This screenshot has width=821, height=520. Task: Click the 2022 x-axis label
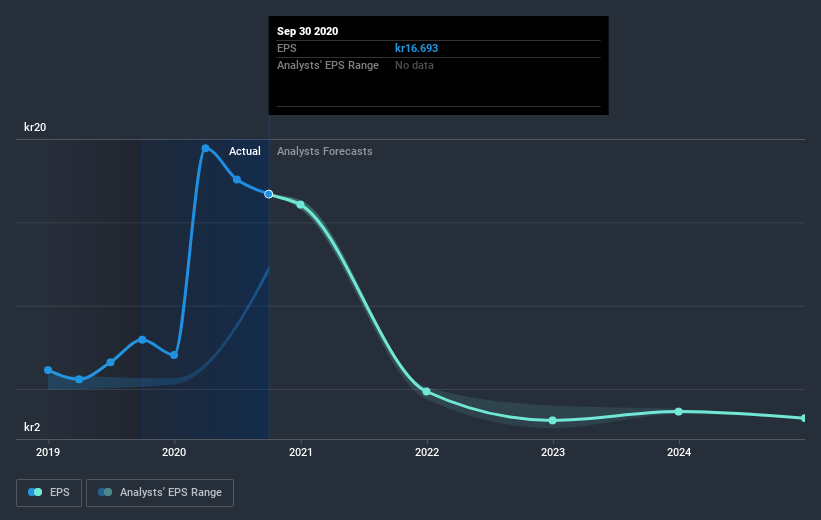427,452
